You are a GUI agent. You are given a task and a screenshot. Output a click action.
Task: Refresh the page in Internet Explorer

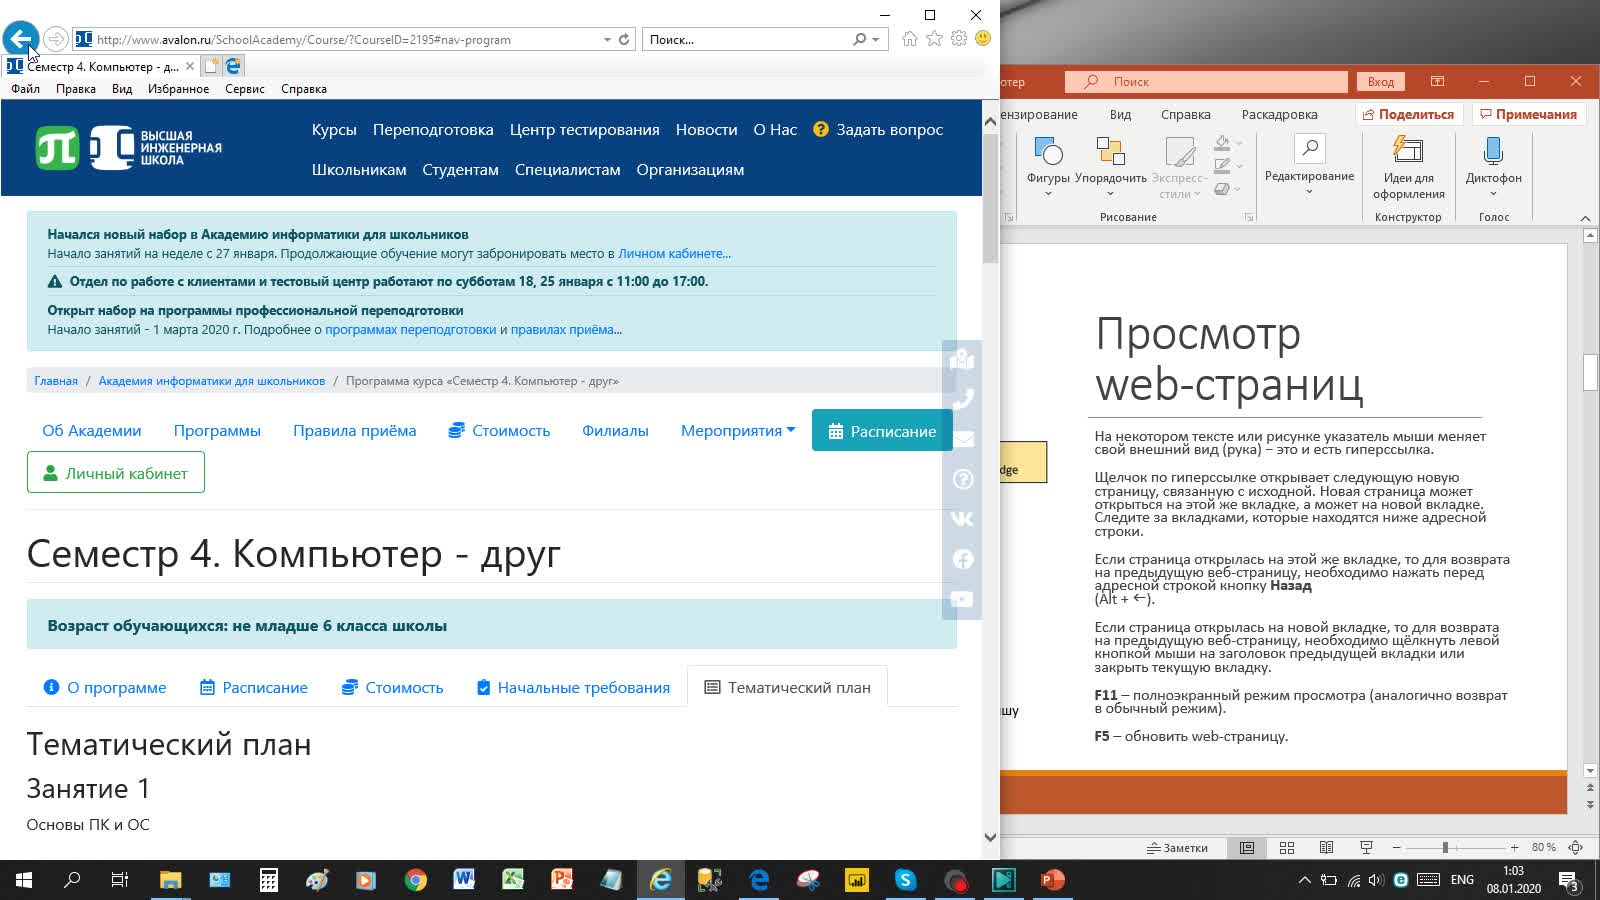pos(624,39)
